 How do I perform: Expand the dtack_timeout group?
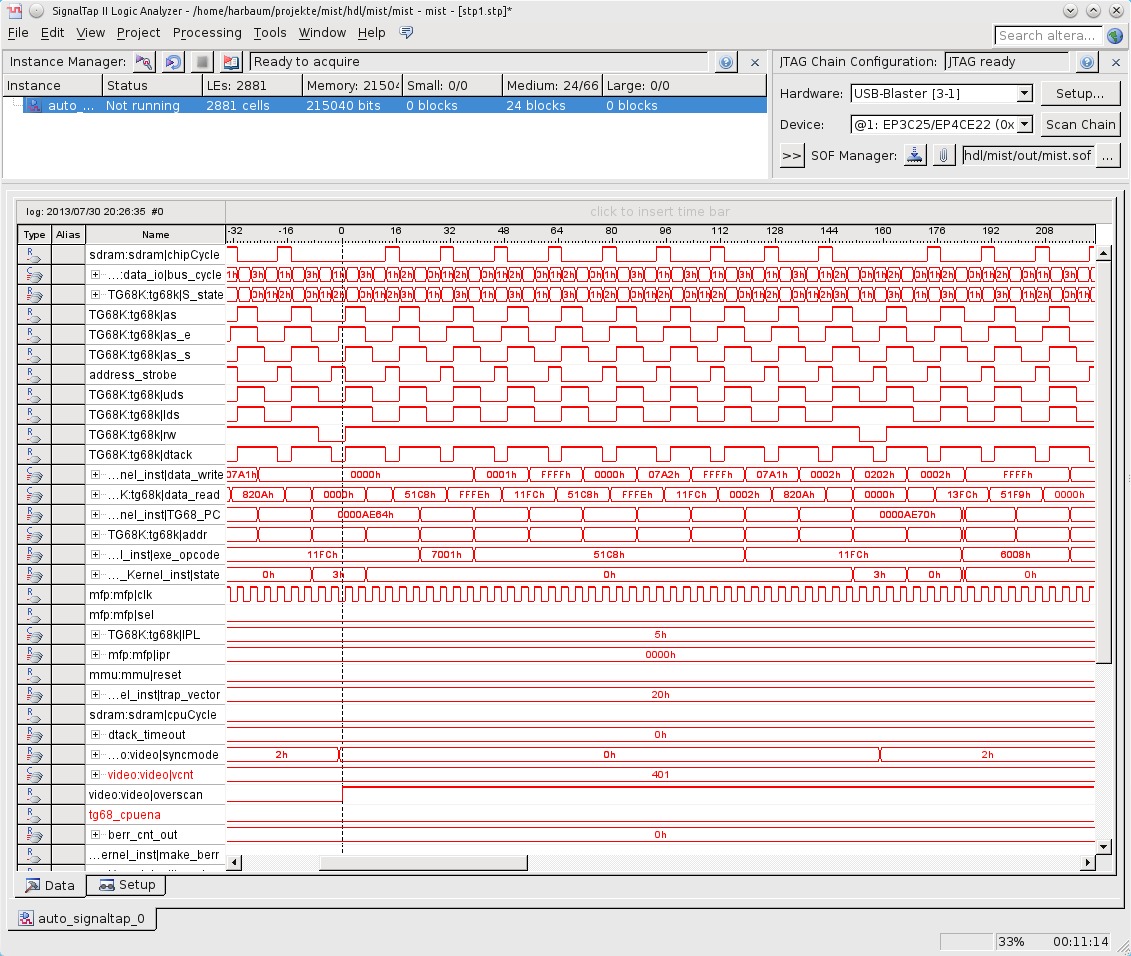tap(95, 734)
